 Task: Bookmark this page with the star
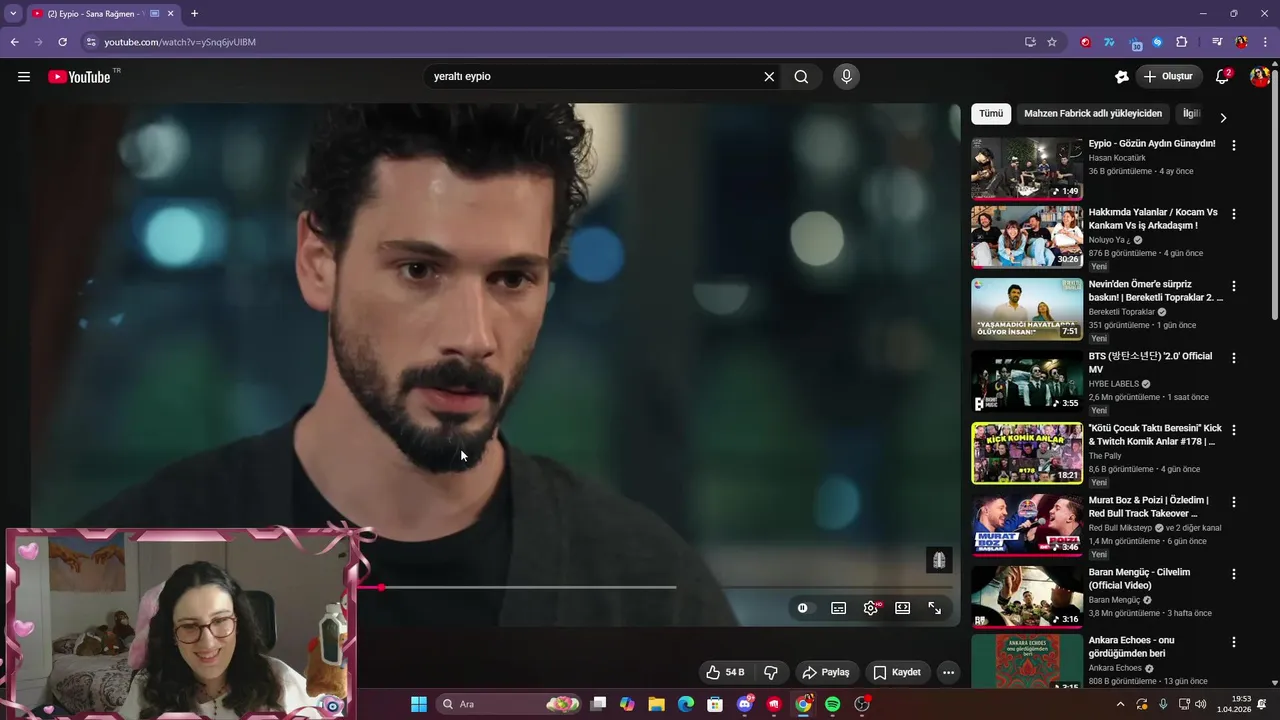pos(1052,42)
